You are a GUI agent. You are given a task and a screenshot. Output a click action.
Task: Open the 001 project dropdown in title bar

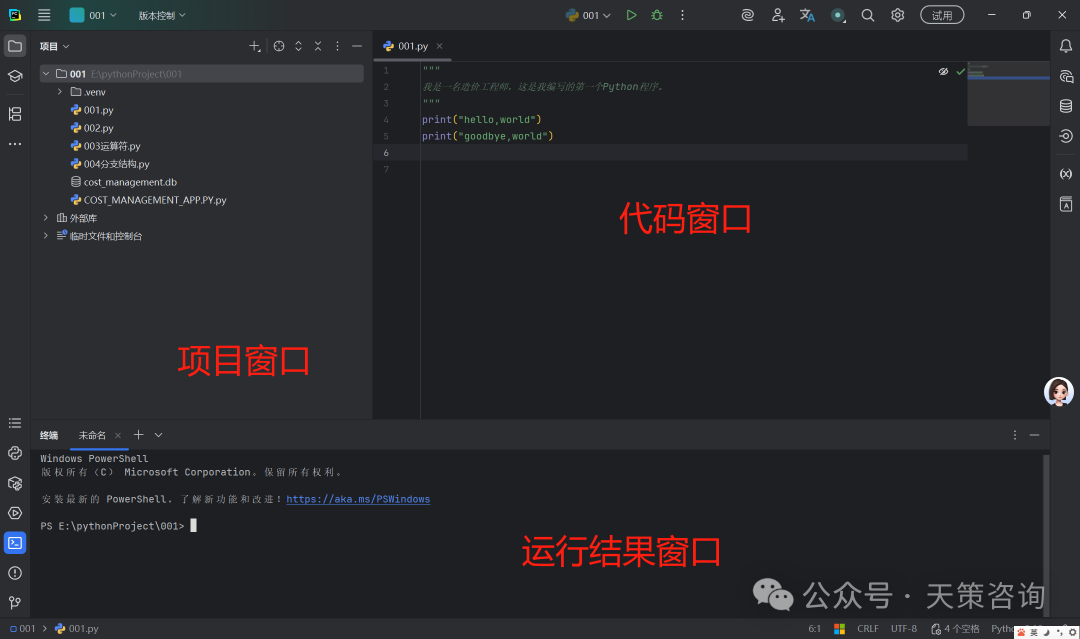[93, 15]
